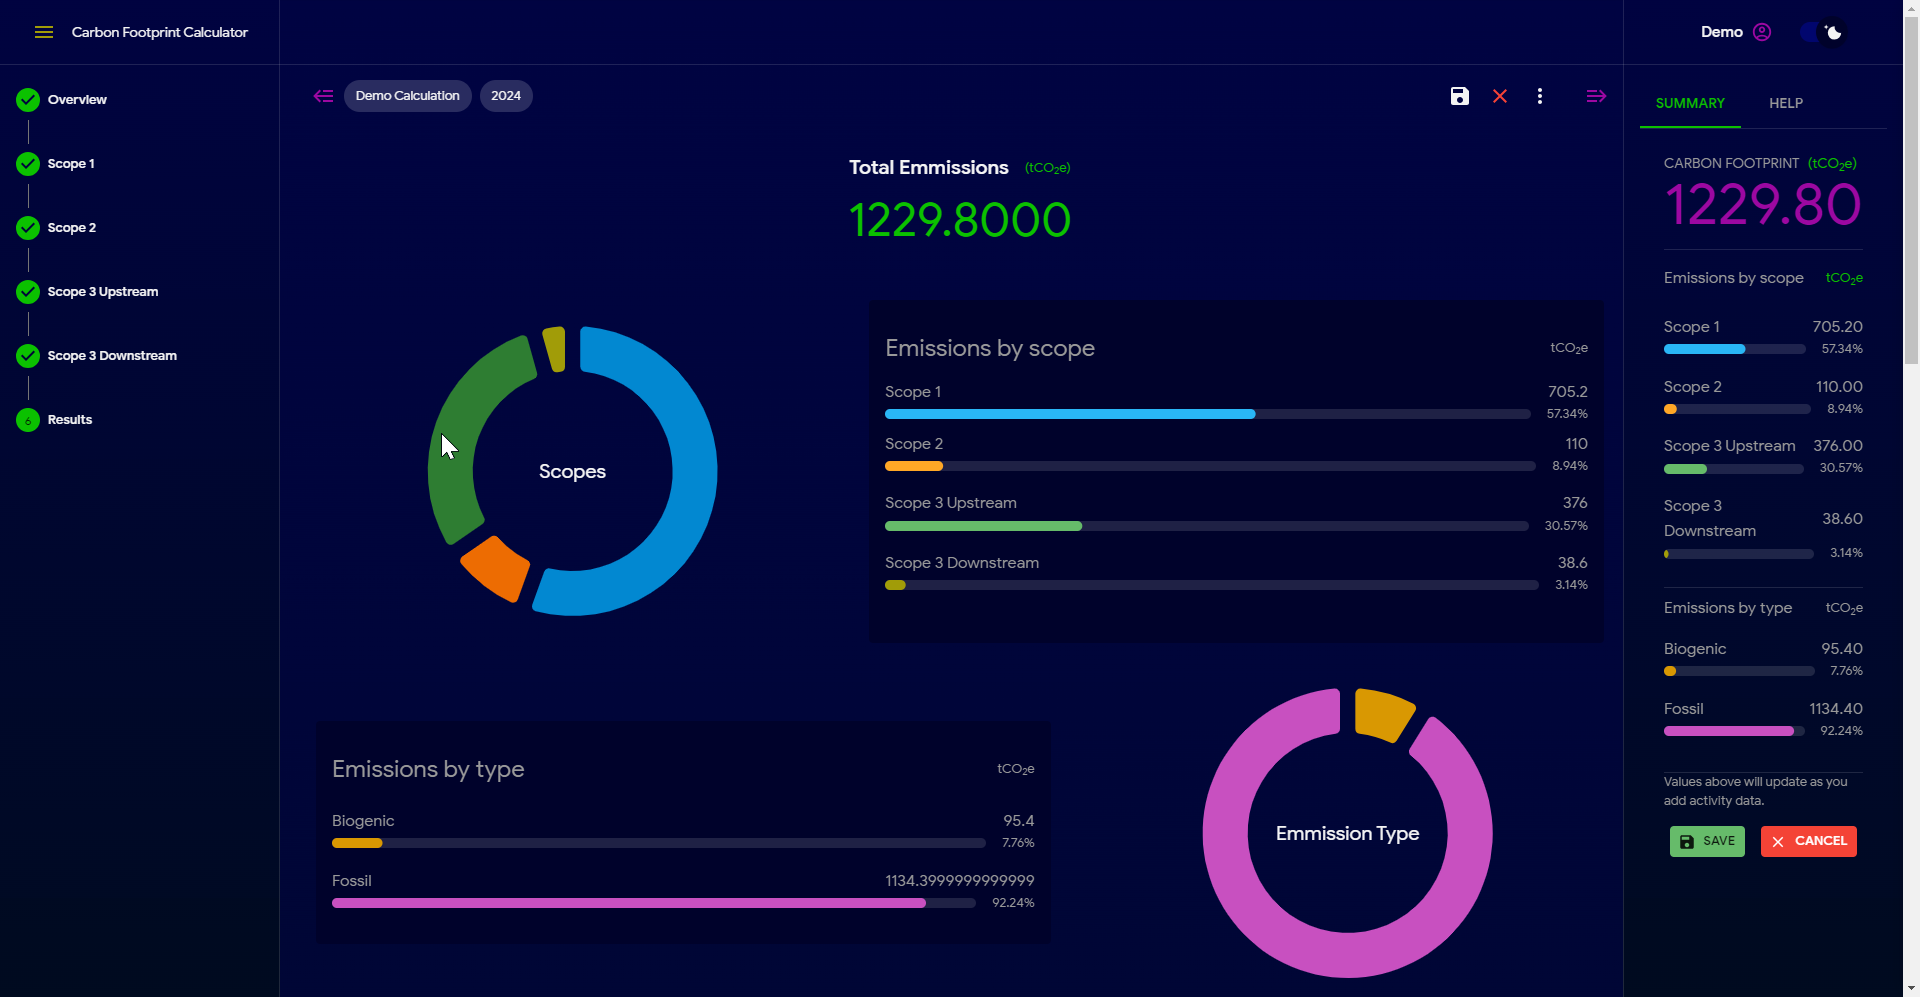Click the 2024 year chip

coord(506,96)
